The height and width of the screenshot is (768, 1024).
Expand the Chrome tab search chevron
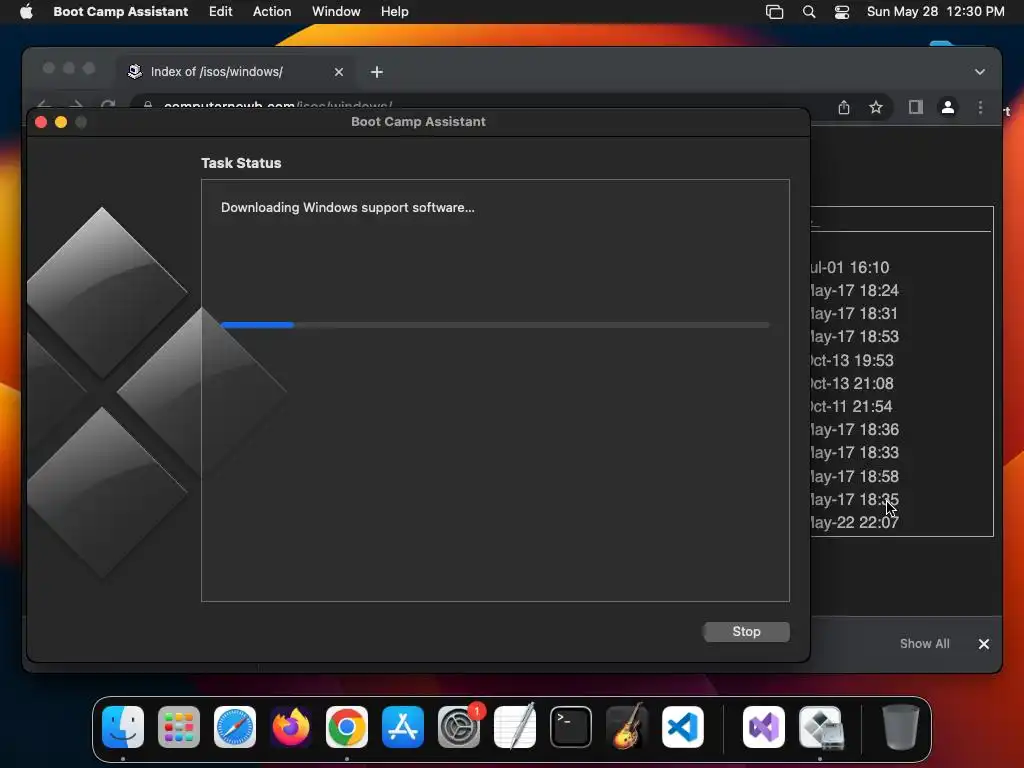(x=980, y=72)
